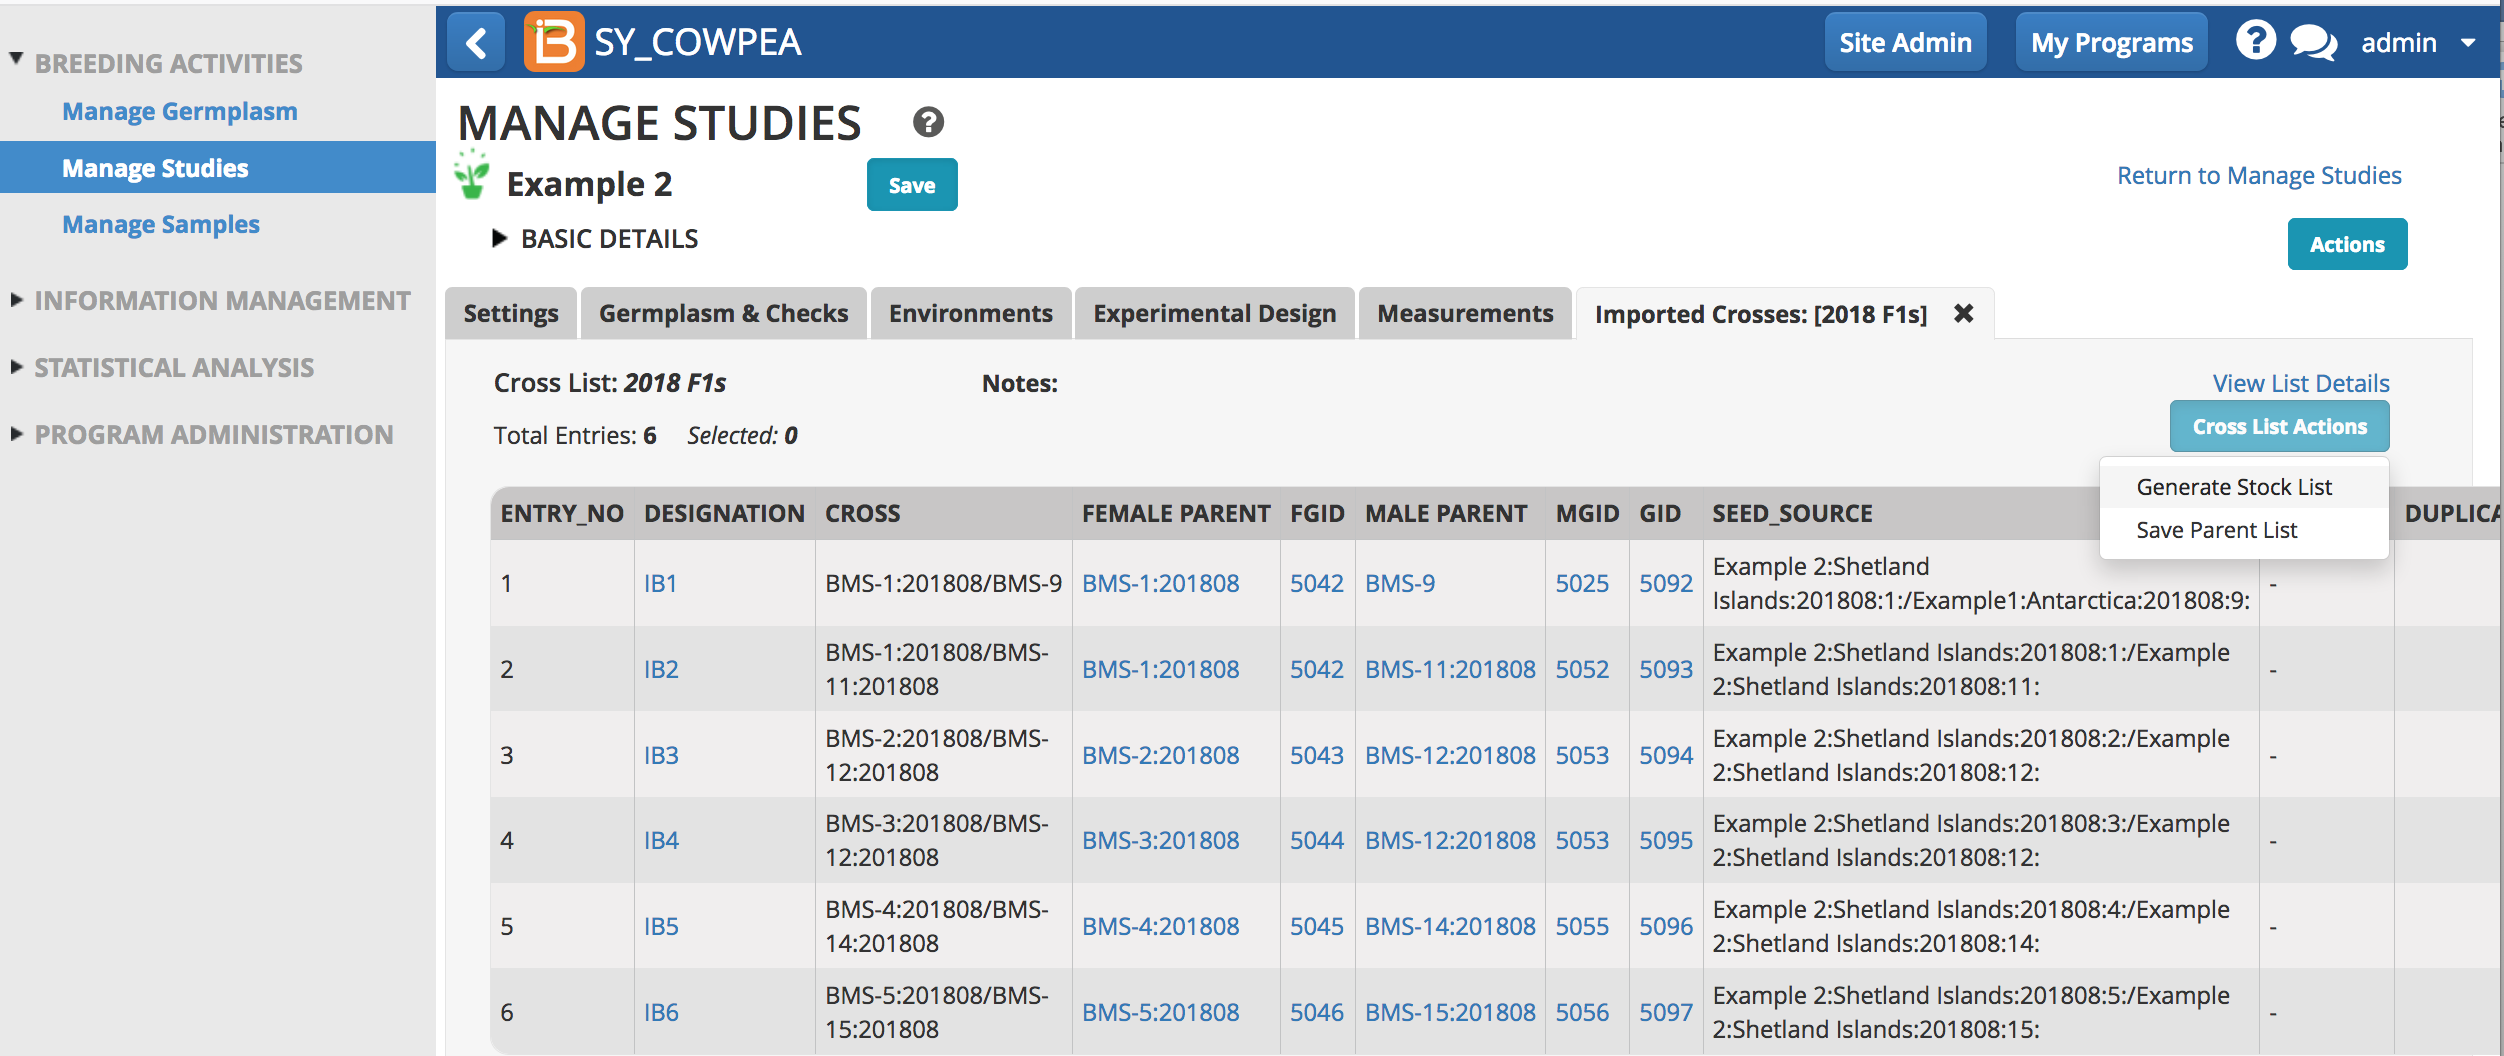The width and height of the screenshot is (2504, 1056).
Task: Open designation IB3 link
Action: (661, 755)
